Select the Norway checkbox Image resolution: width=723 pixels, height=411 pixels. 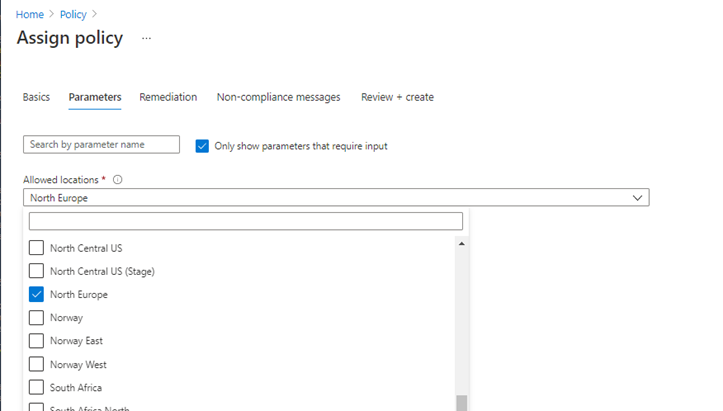pyautogui.click(x=37, y=318)
